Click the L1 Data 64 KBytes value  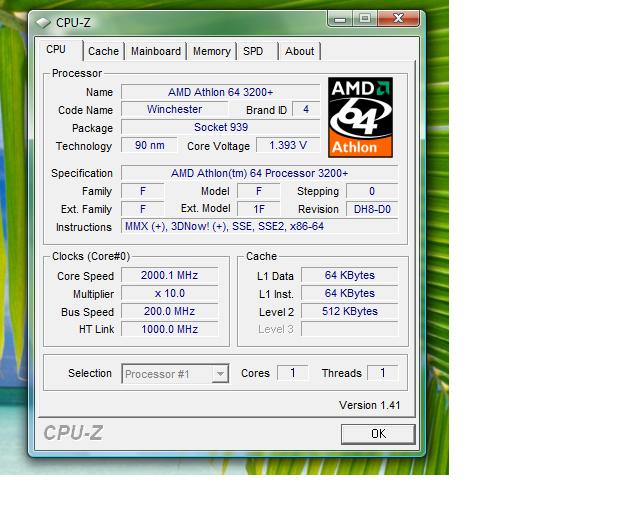click(x=349, y=275)
